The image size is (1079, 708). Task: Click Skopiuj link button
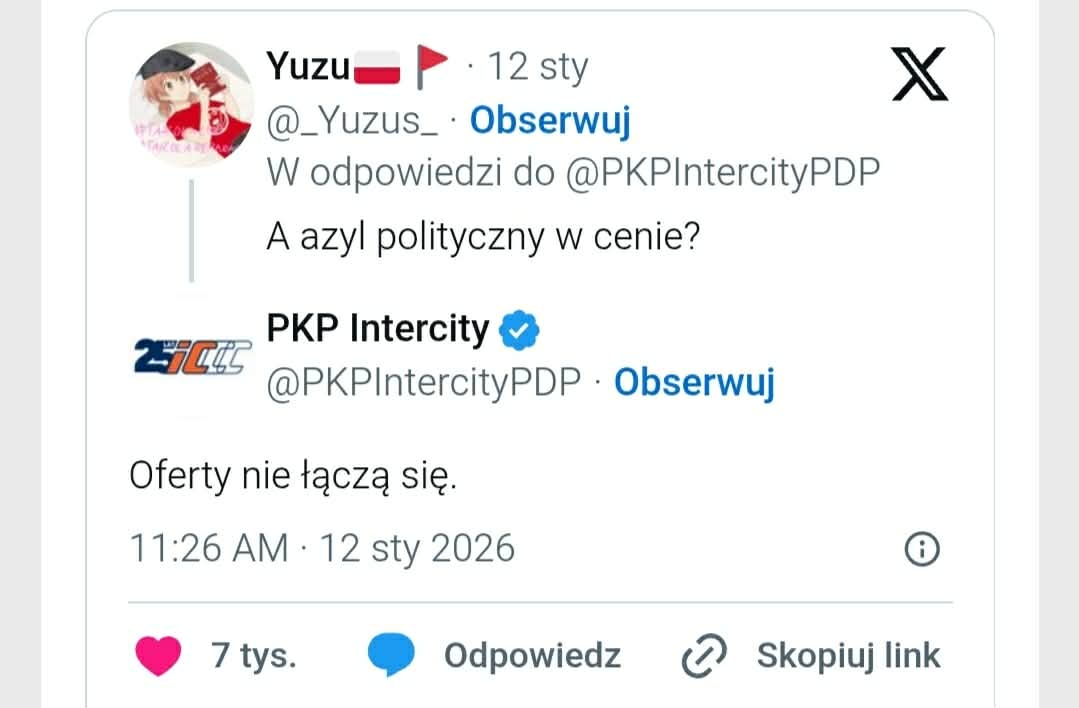click(x=848, y=656)
